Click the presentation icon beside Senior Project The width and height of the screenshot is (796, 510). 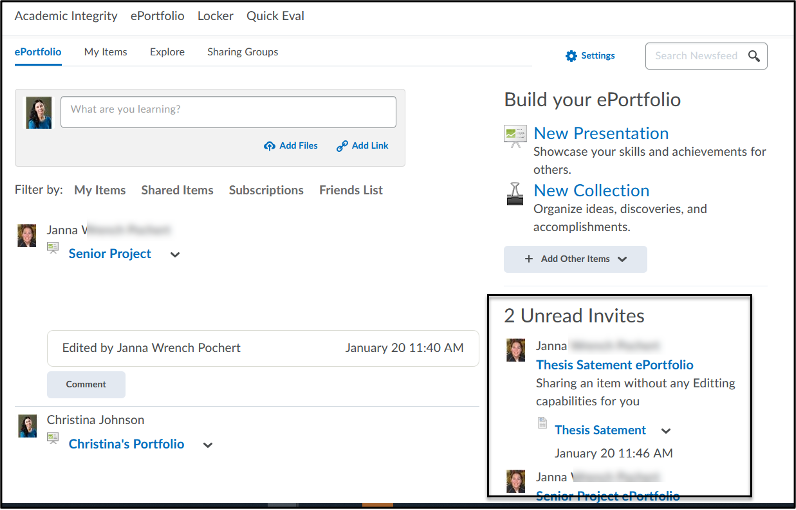click(x=53, y=249)
